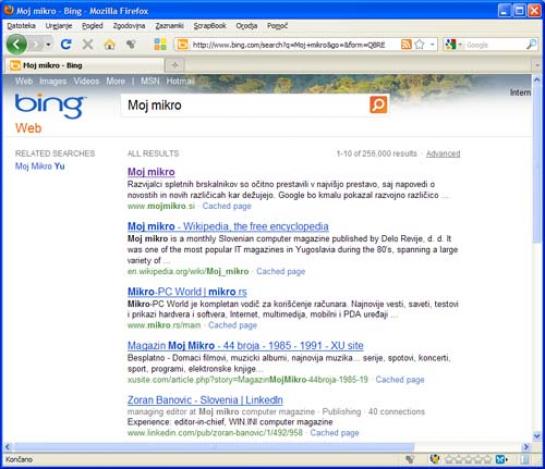The height and width of the screenshot is (469, 545).
Task: Bookmark this page with the star icon
Action: coord(420,44)
